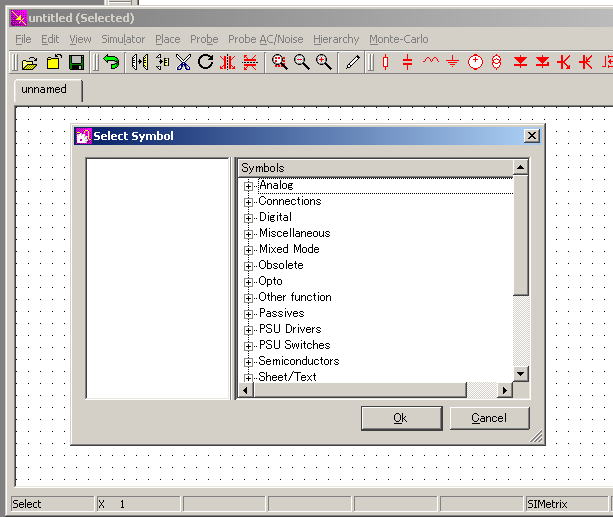Viewport: 613px width, 517px height.
Task: Click the yellow folder with return arrow icon
Action: [x=54, y=62]
